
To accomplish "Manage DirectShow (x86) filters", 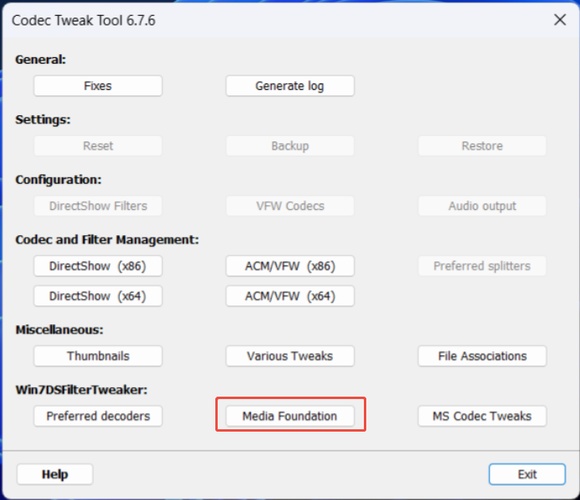I will 98,266.
